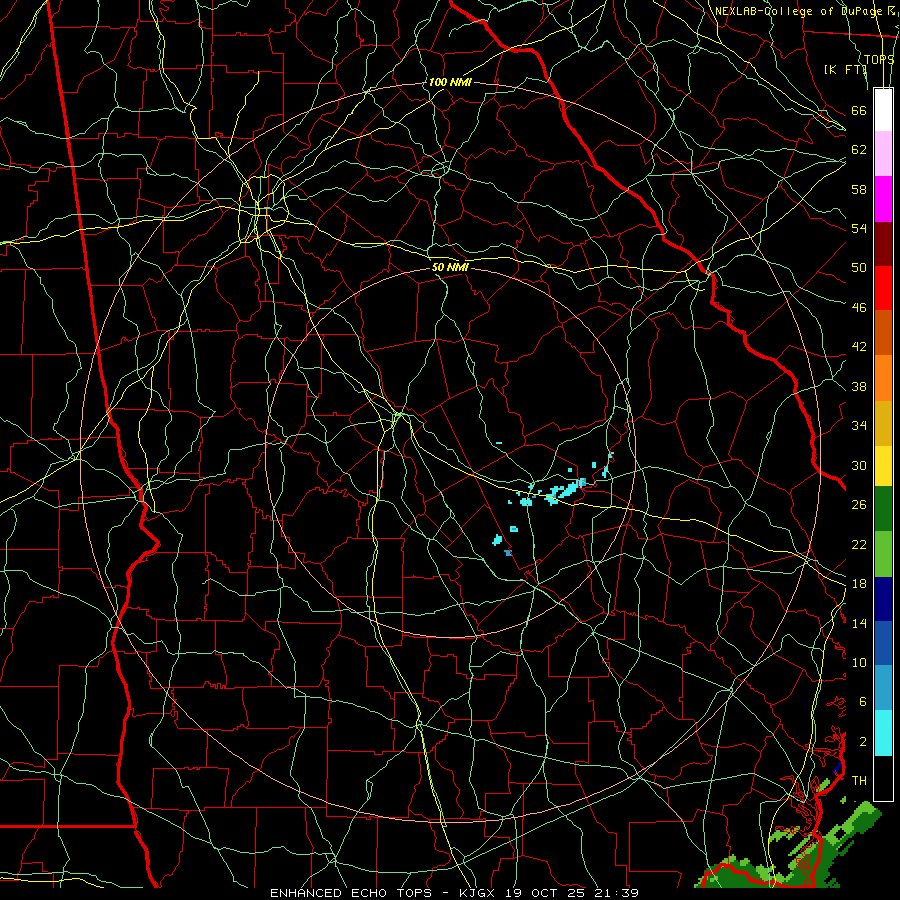The height and width of the screenshot is (900, 900).
Task: Click the legend value 46
Action: [859, 308]
